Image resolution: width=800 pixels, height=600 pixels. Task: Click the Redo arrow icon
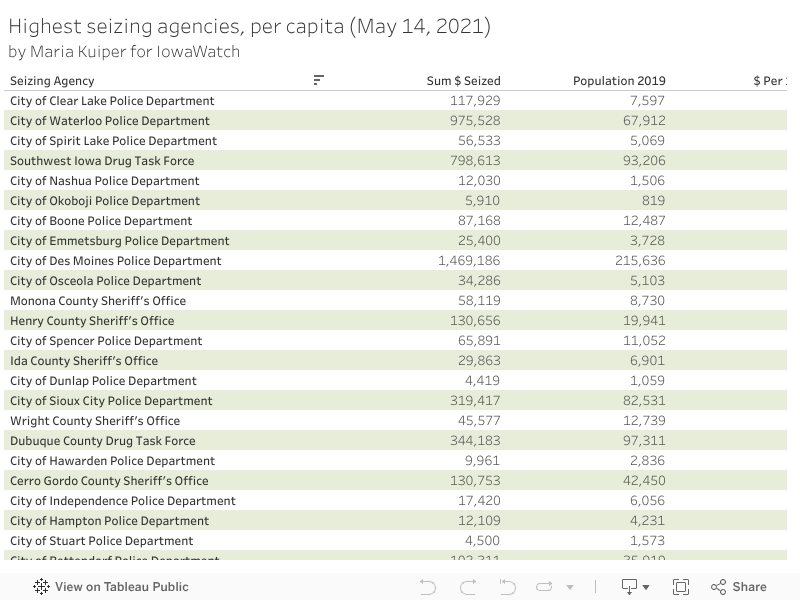[x=468, y=587]
